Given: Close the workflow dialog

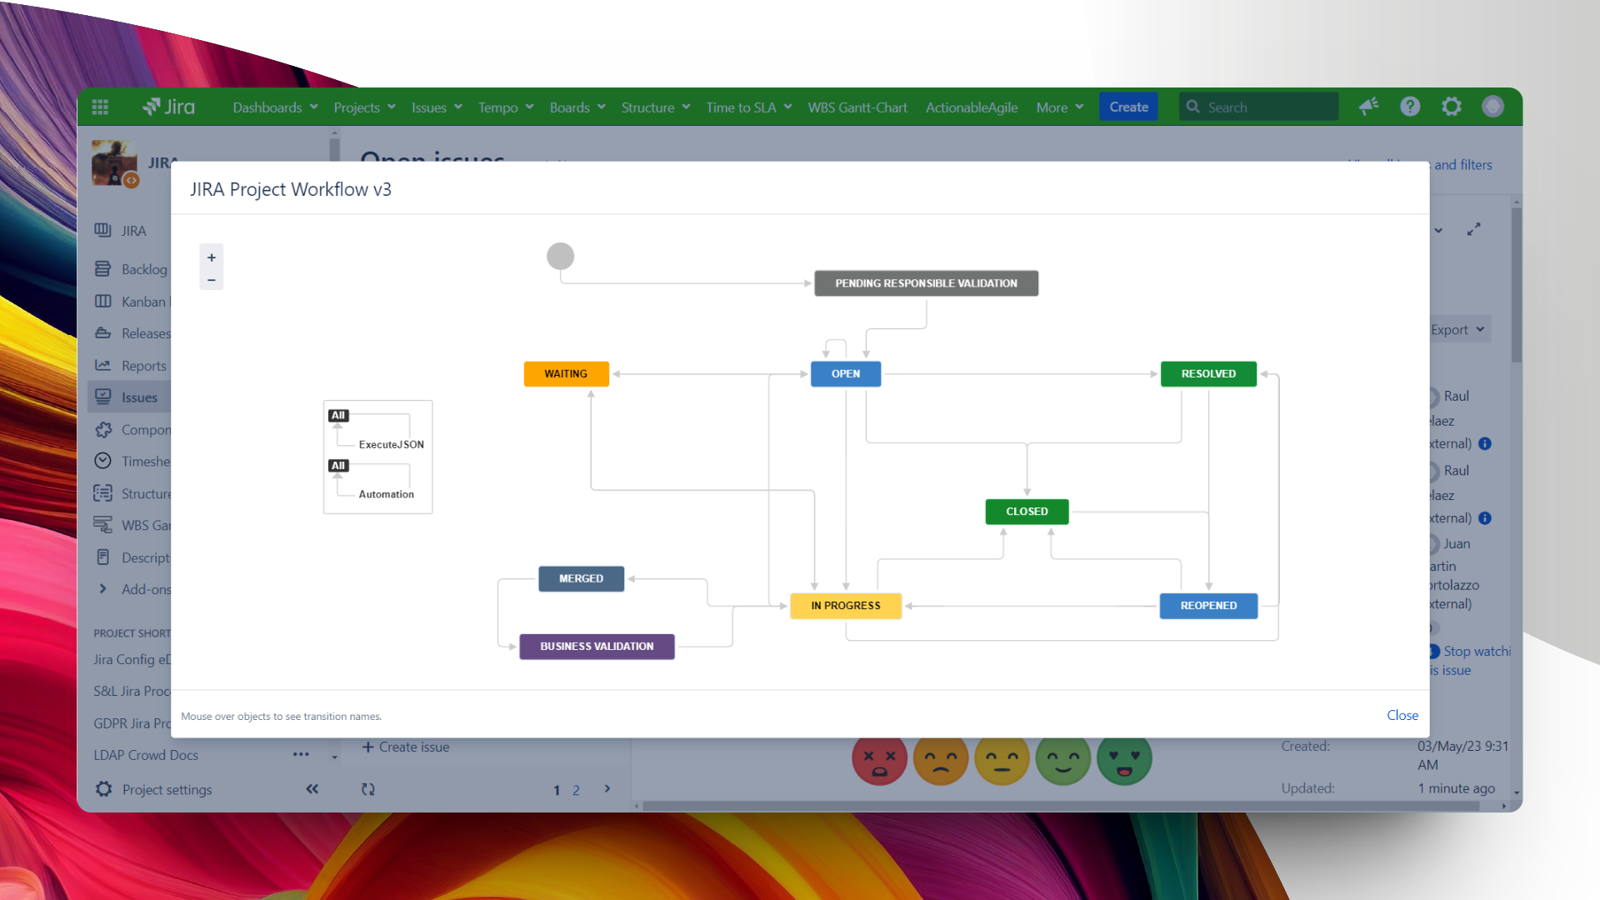Looking at the screenshot, I should coord(1402,715).
